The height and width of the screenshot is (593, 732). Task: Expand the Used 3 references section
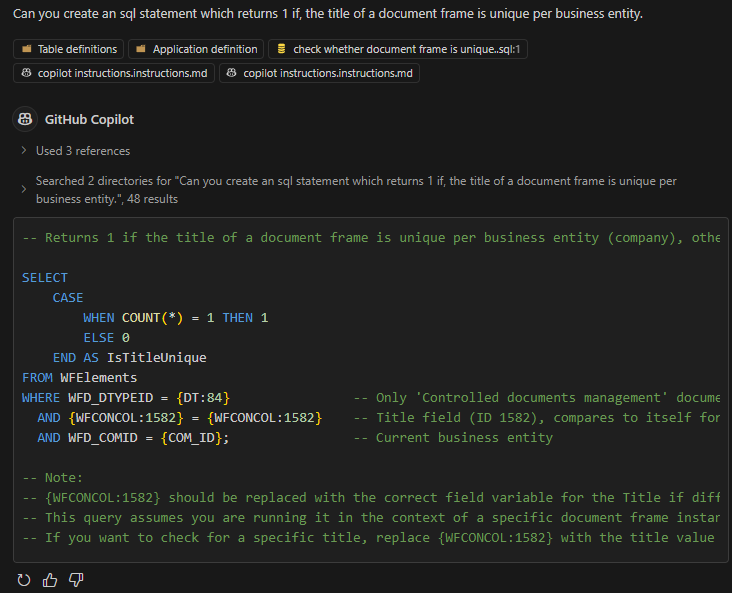tap(24, 150)
